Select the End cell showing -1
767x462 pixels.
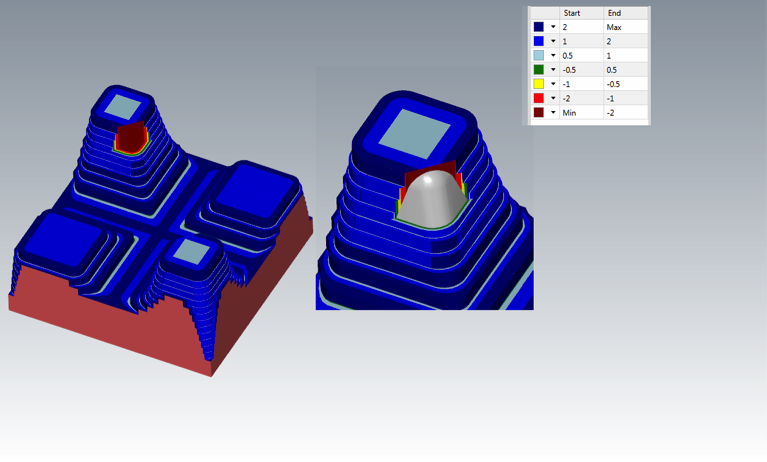pos(626,98)
